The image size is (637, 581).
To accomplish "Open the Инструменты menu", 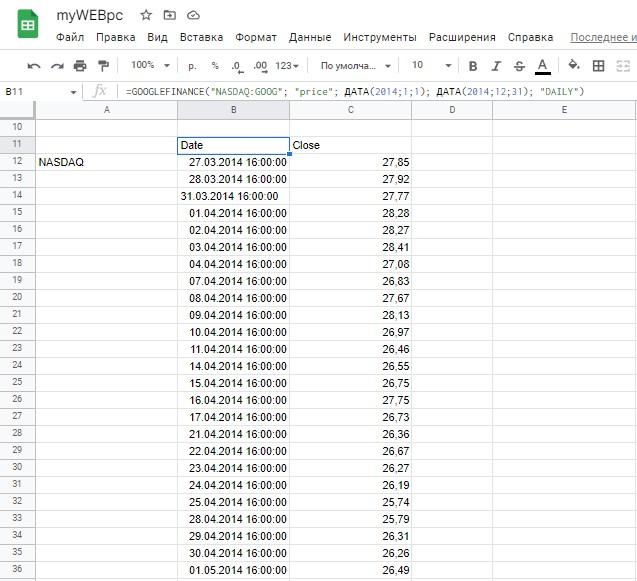I will (380, 37).
